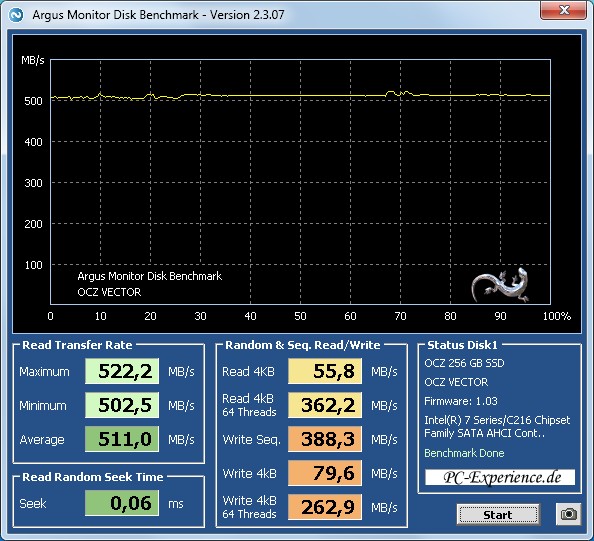Viewport: 594px width, 541px height.
Task: Select the Write 4kB 64 Threads value 262,9
Action: [325, 507]
